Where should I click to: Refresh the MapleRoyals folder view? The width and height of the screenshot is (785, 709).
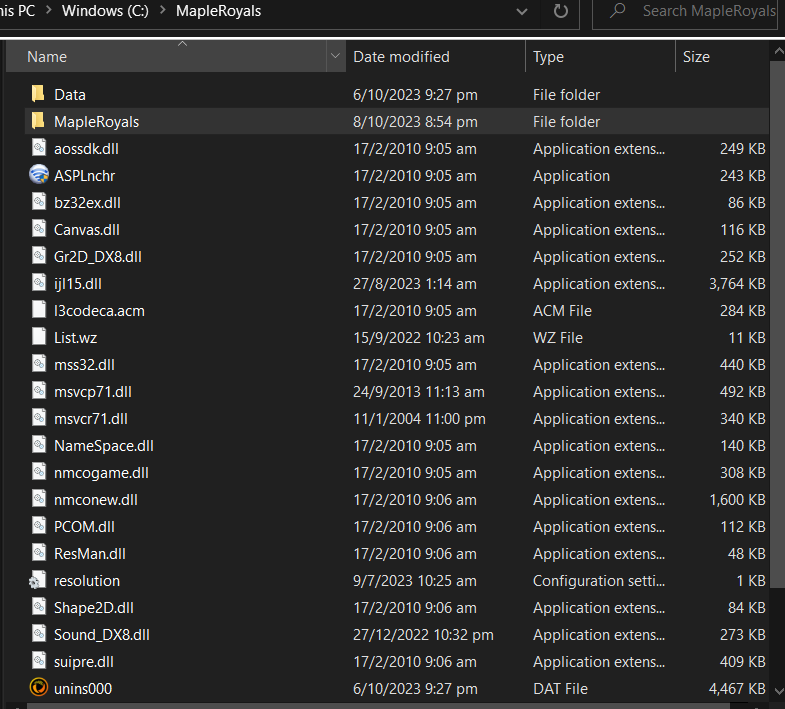(x=561, y=11)
